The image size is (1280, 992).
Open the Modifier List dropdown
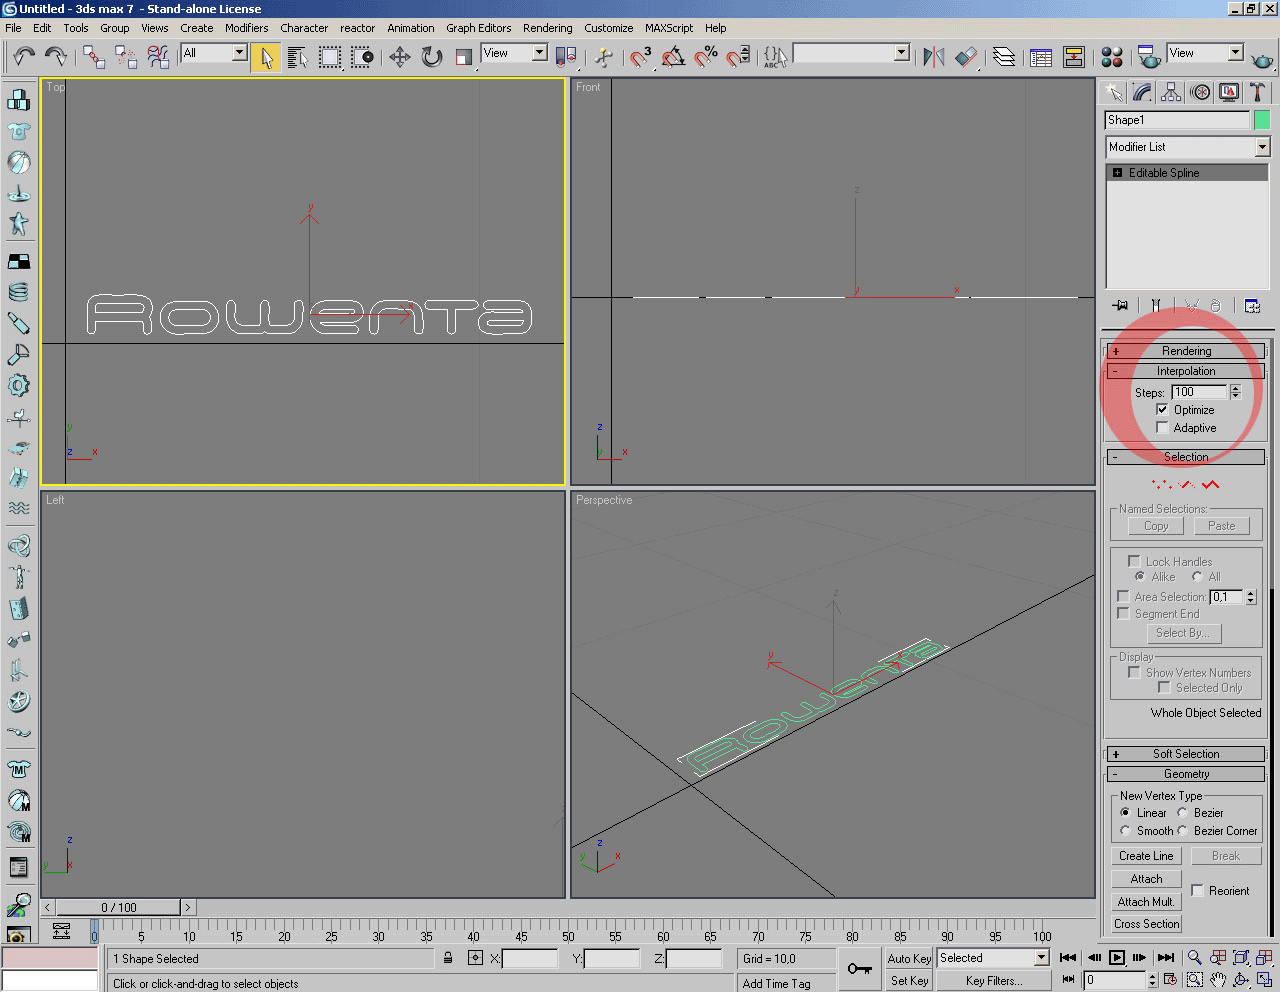1262,147
